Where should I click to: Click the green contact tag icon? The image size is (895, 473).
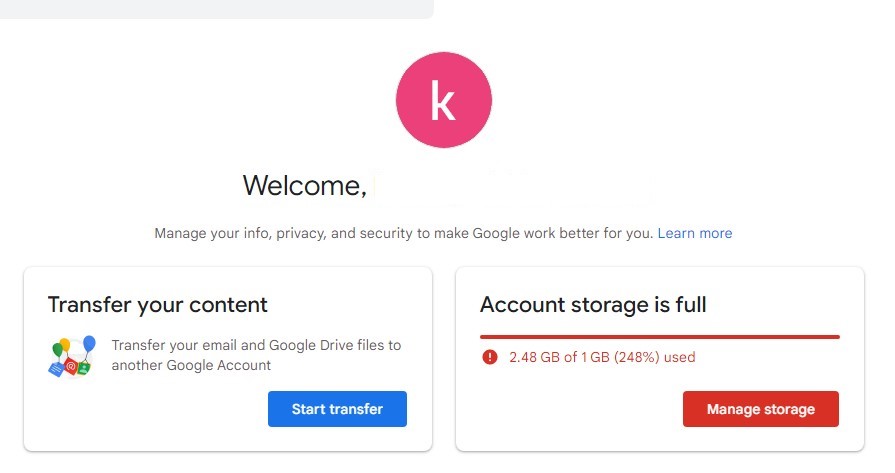[x=85, y=367]
